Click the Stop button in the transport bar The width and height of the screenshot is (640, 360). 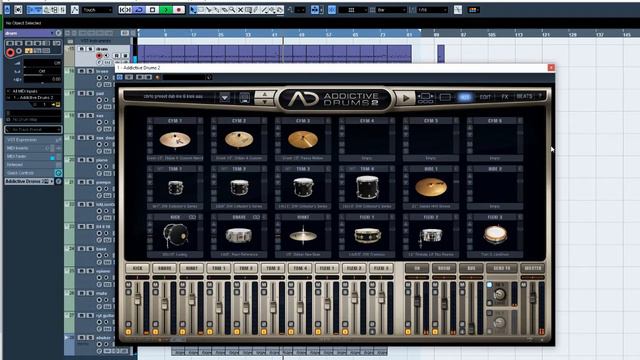[152, 9]
